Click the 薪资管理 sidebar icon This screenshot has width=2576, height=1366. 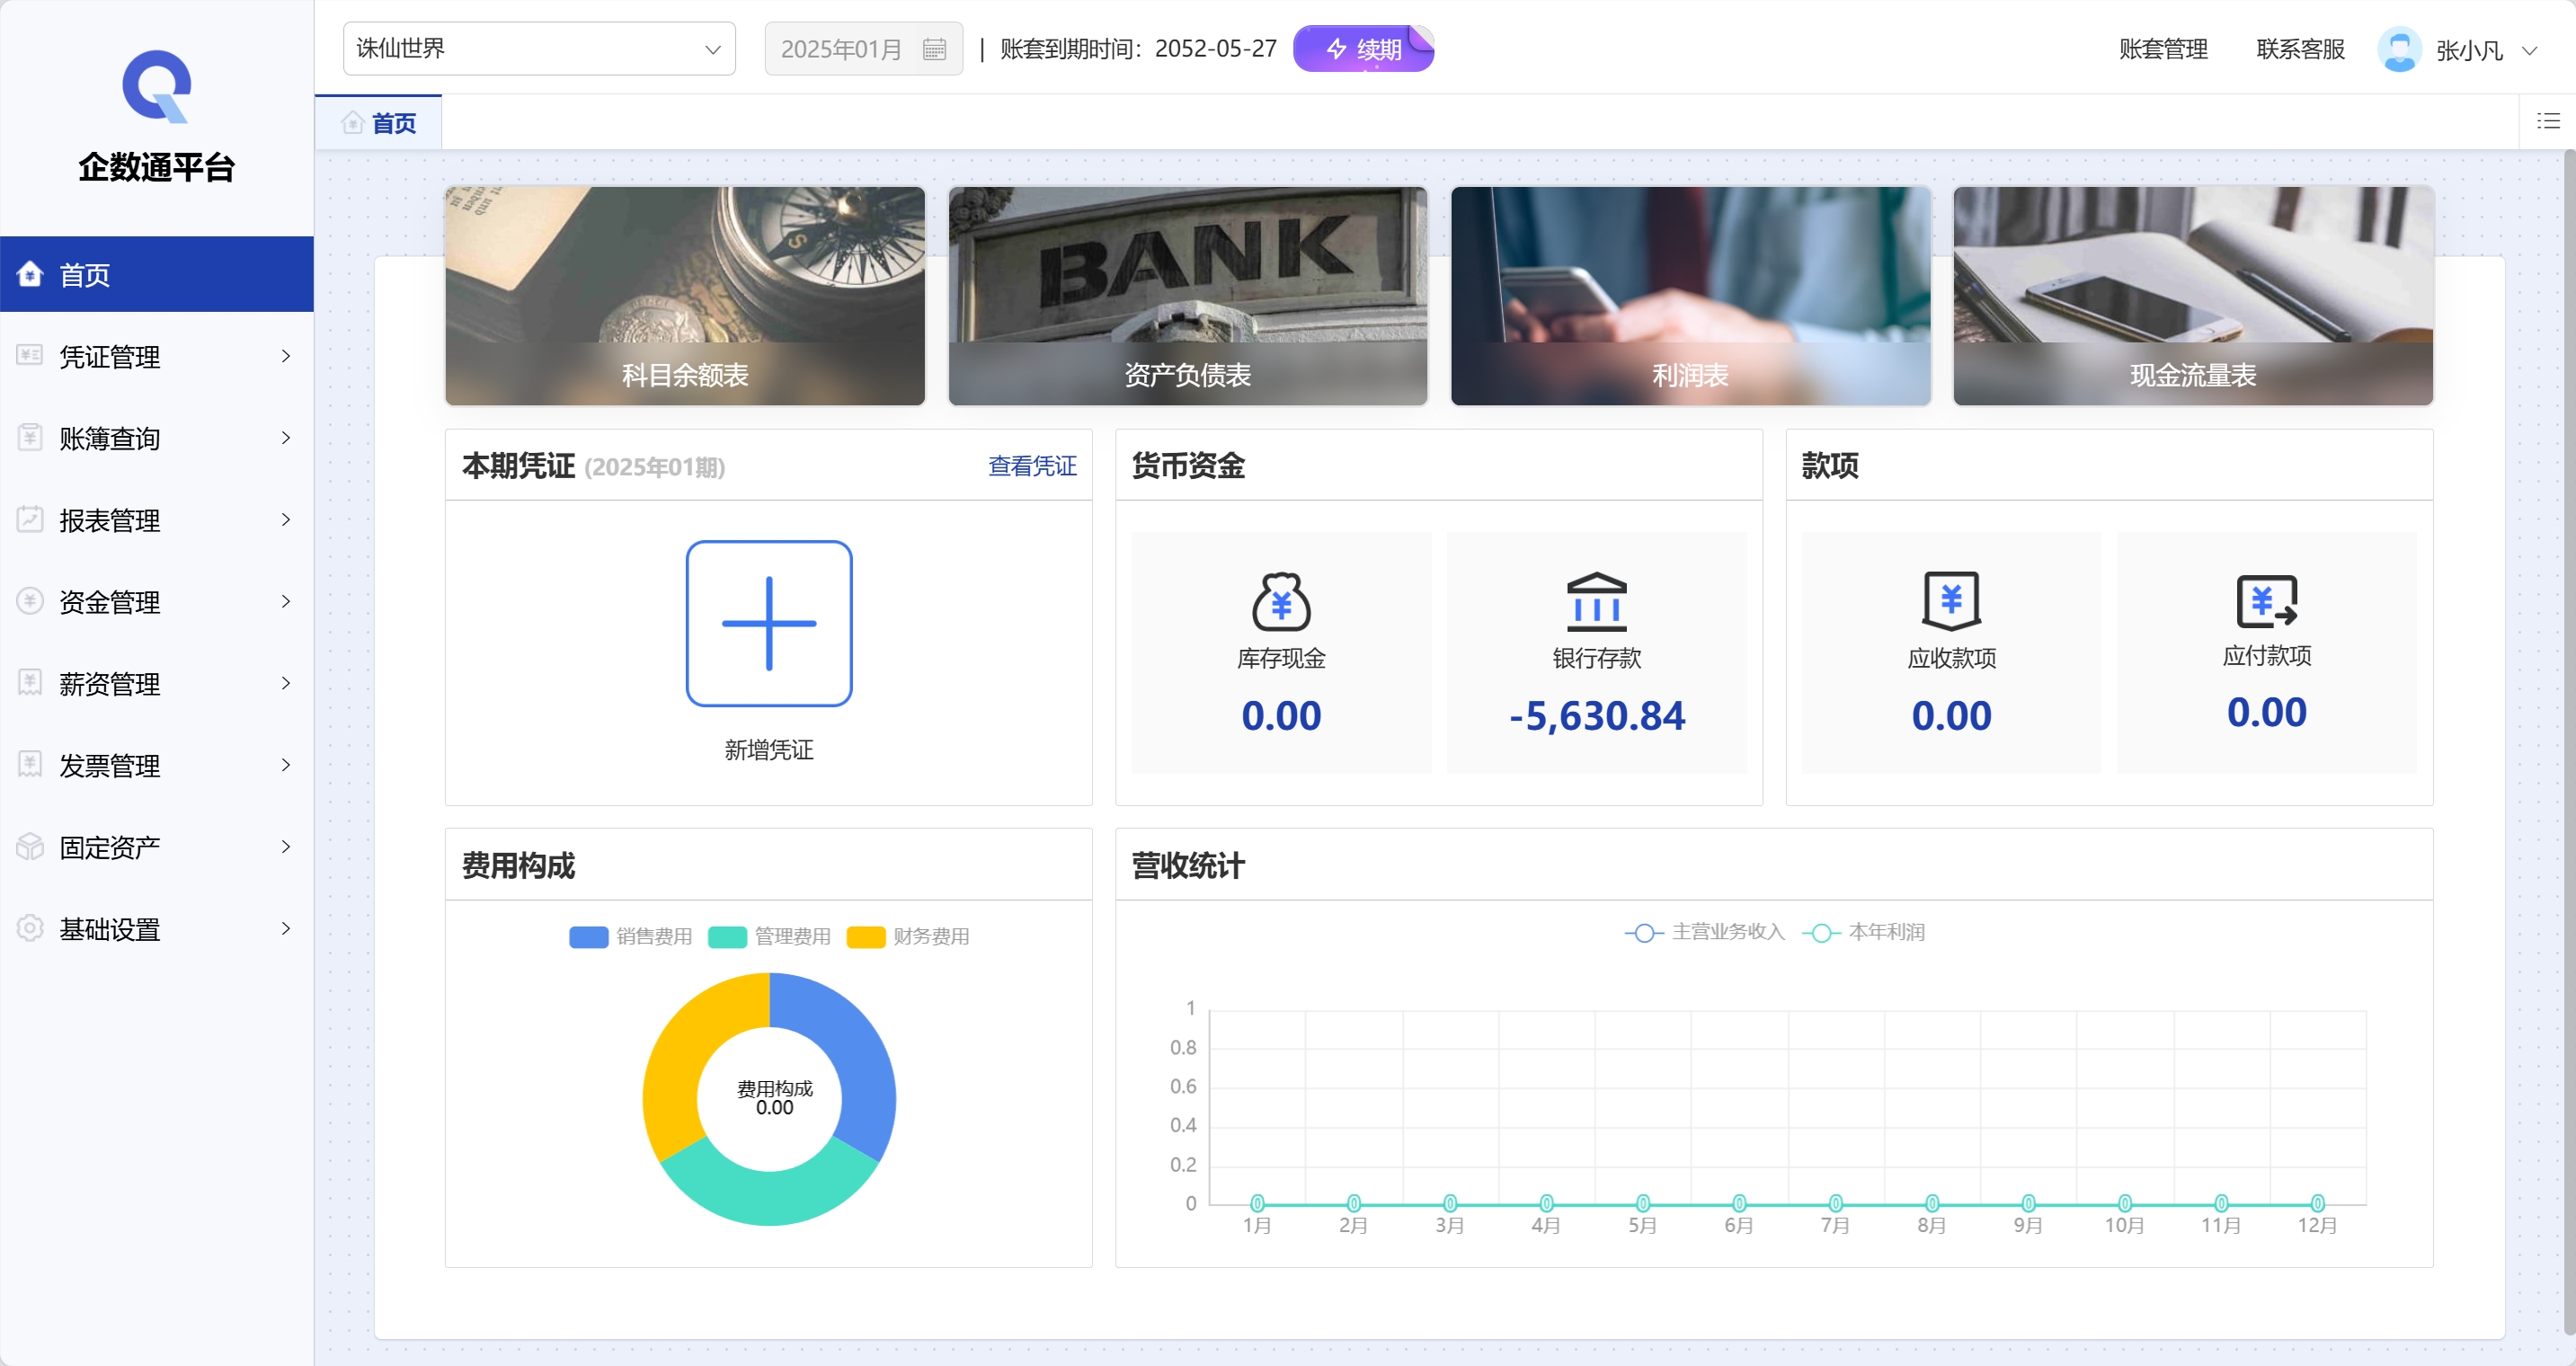coord(29,683)
